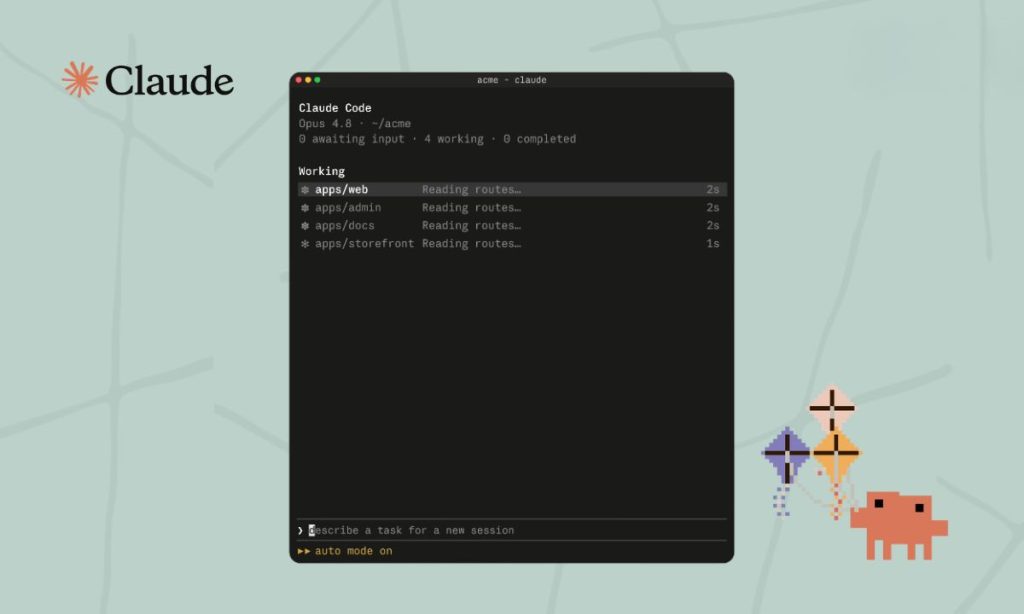The image size is (1024, 614).
Task: Click the orange pixel kite
Action: [x=837, y=453]
